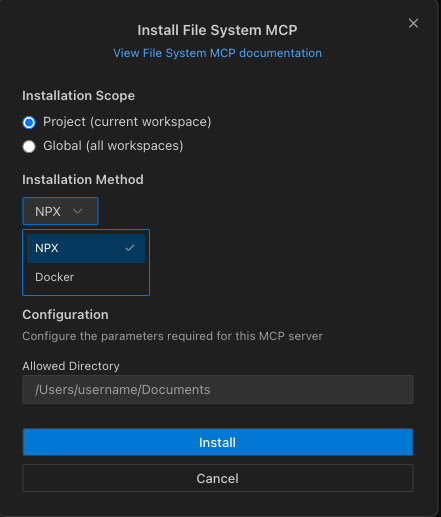Click the checkmark next to NPX option
The image size is (441, 517).
click(x=130, y=248)
